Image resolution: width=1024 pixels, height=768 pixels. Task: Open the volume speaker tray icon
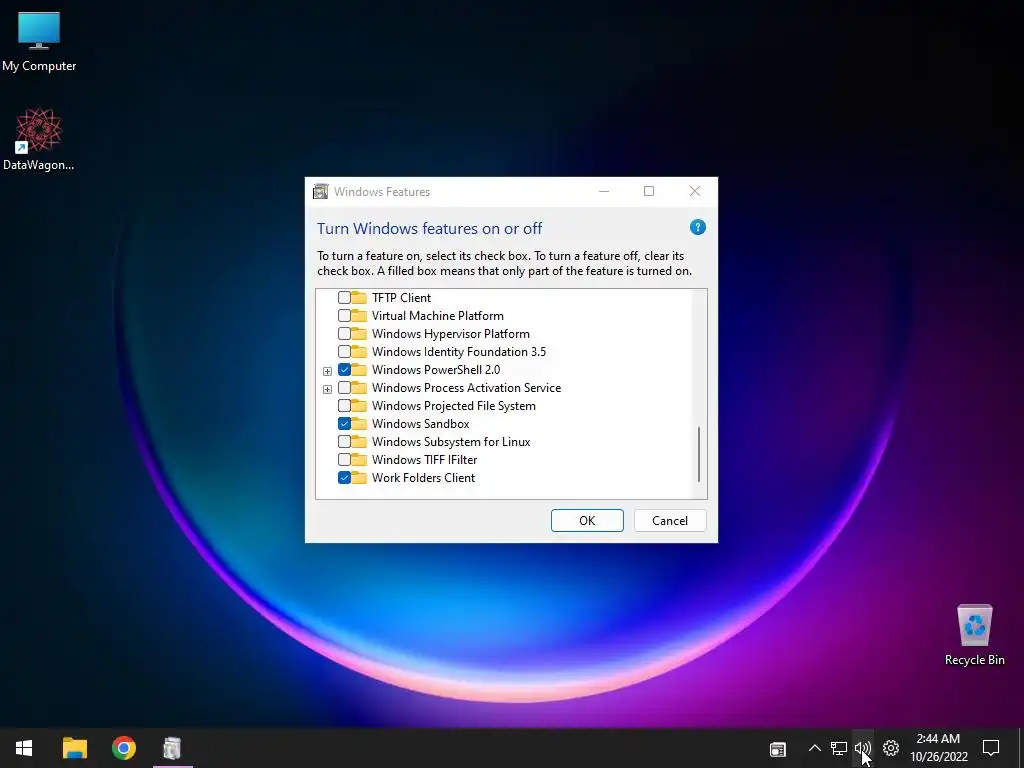863,748
